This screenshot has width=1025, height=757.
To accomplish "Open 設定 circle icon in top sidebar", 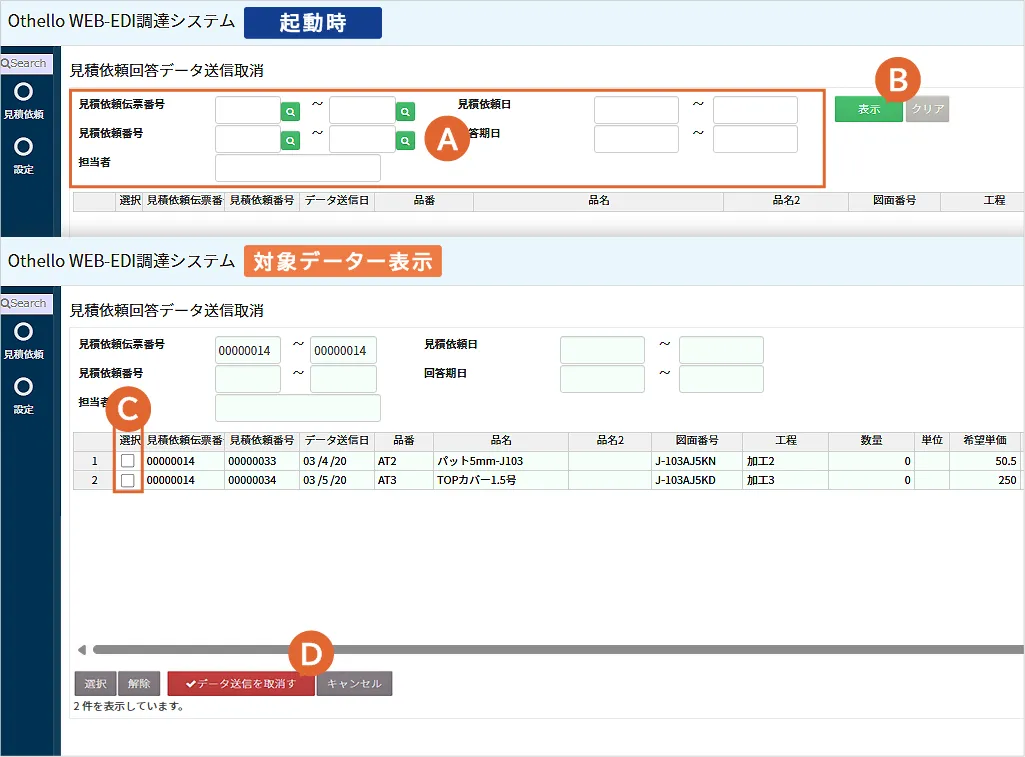I will click(x=24, y=146).
